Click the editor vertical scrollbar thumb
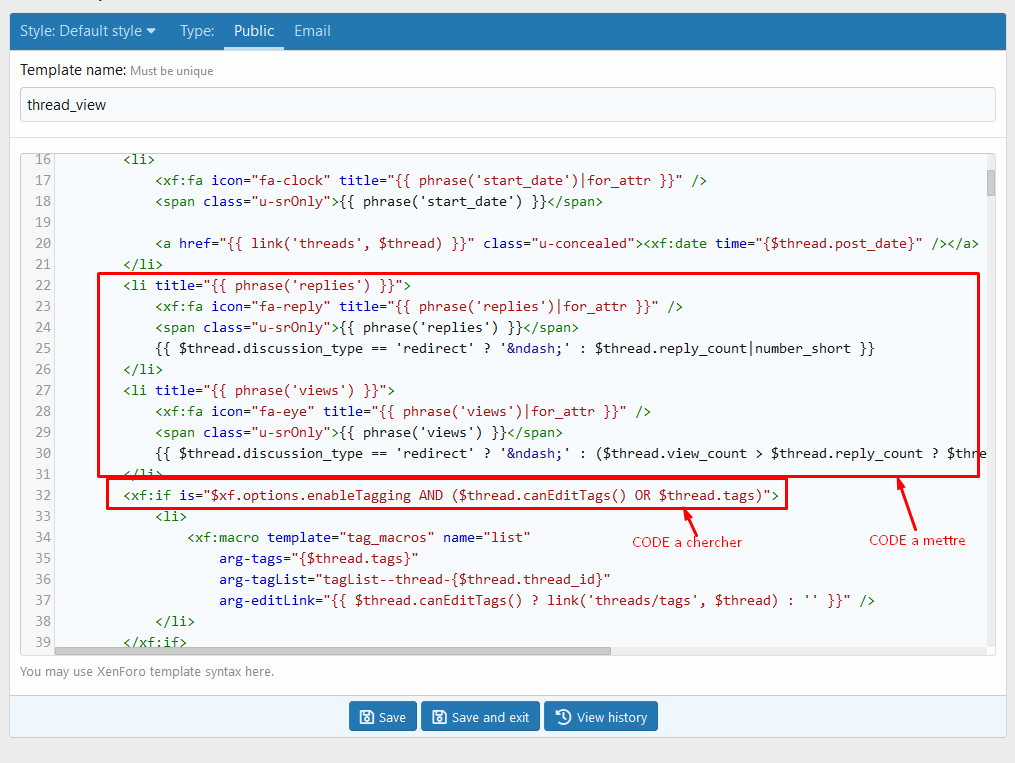The width and height of the screenshot is (1015, 763). [x=990, y=182]
